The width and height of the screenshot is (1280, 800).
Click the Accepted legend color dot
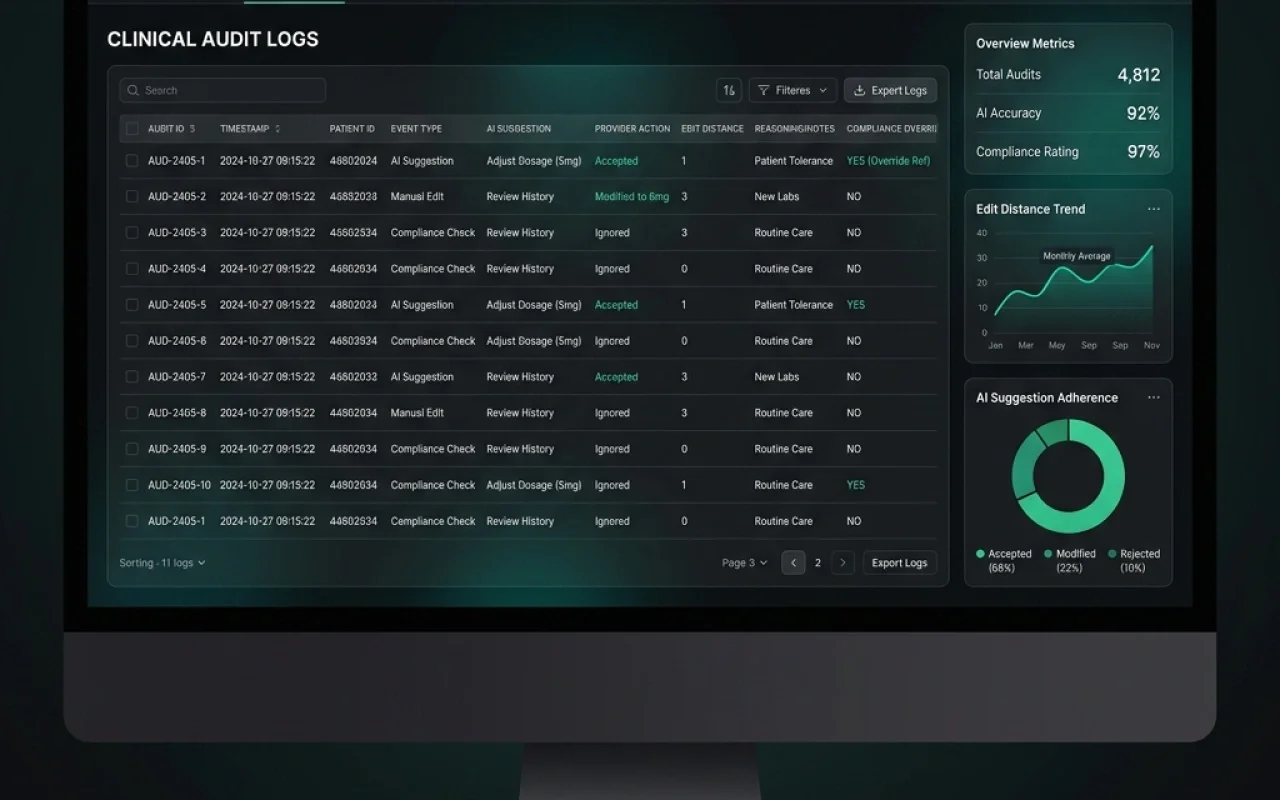pyautogui.click(x=980, y=554)
